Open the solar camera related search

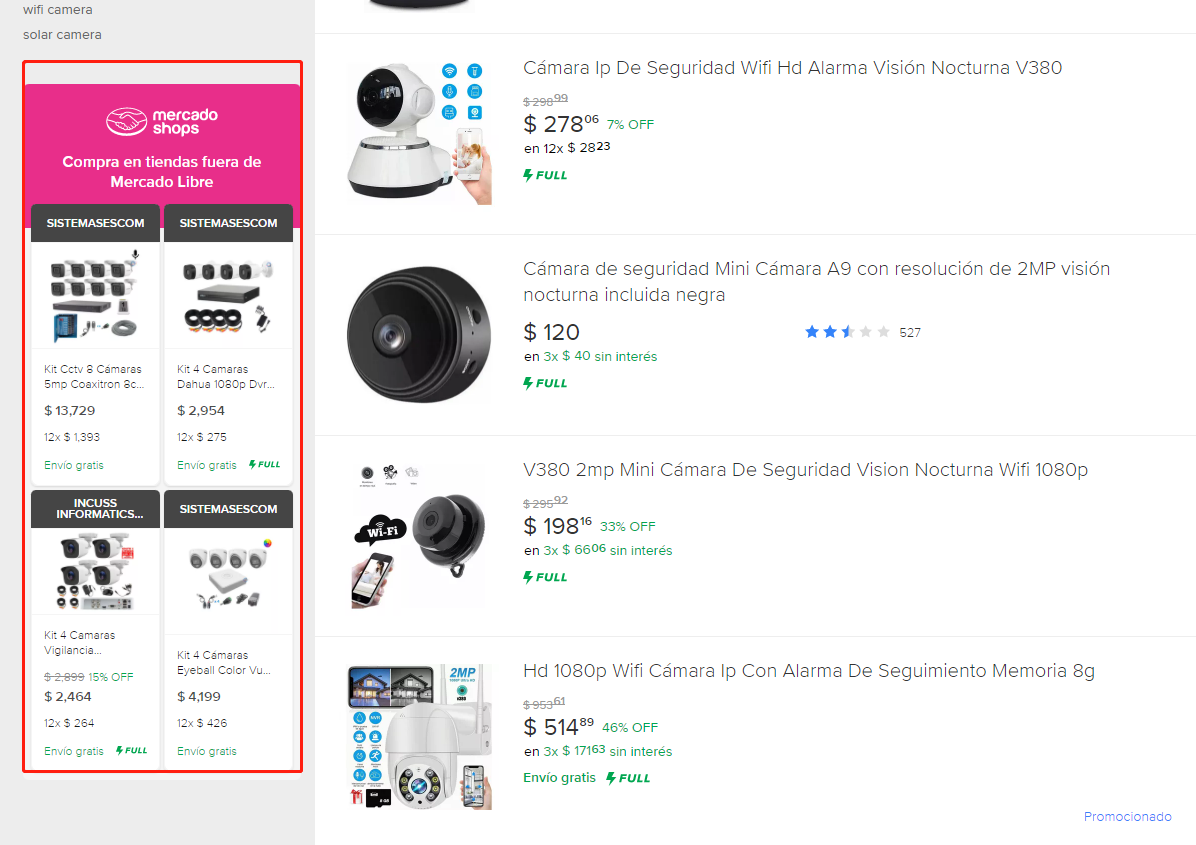point(62,35)
